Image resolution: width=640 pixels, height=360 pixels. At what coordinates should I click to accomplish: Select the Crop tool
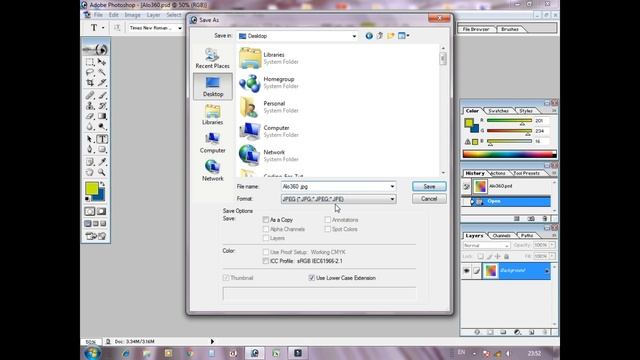(x=90, y=82)
